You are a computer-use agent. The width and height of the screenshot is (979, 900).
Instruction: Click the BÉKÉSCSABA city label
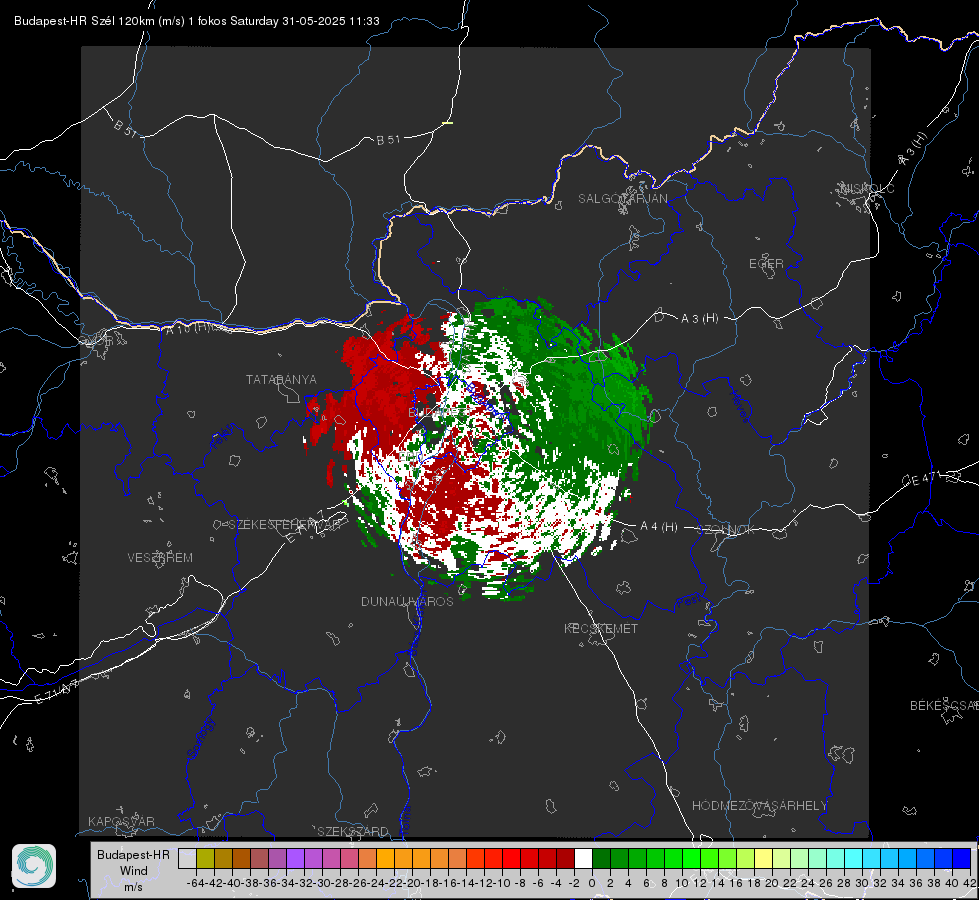(944, 706)
